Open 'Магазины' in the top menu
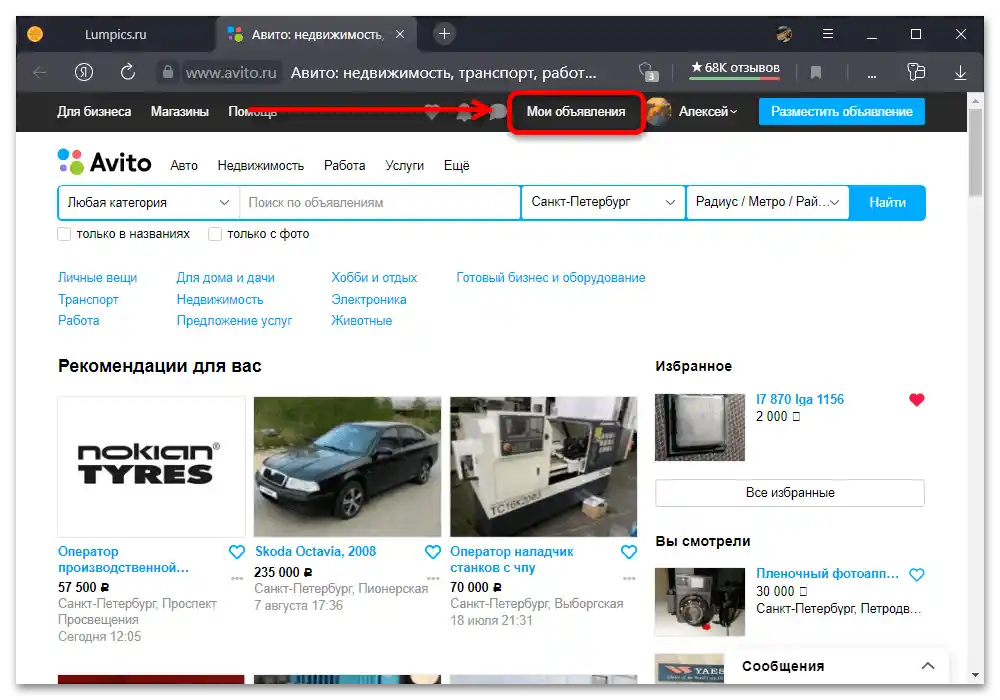 (x=180, y=112)
